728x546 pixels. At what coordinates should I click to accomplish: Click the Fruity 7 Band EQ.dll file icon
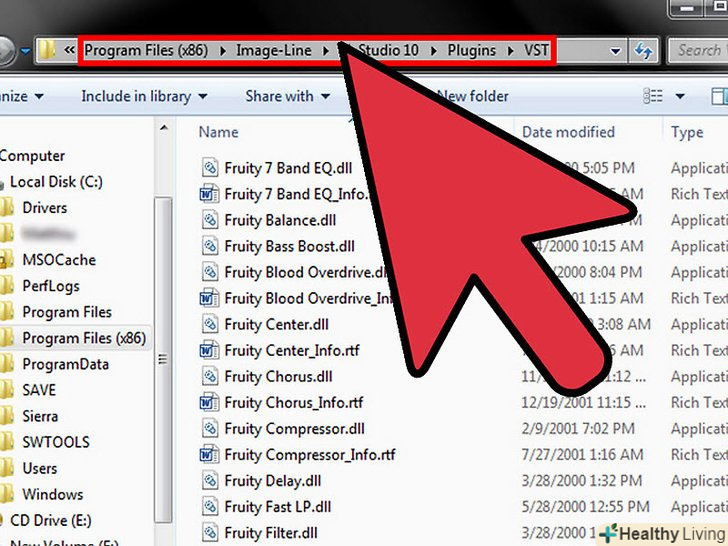point(210,168)
